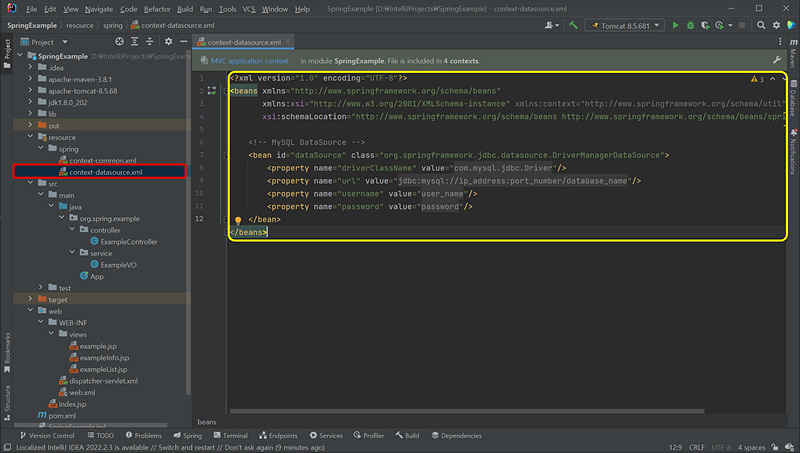Open the Database tool window on right
Image resolution: width=800 pixels, height=453 pixels.
[793, 98]
